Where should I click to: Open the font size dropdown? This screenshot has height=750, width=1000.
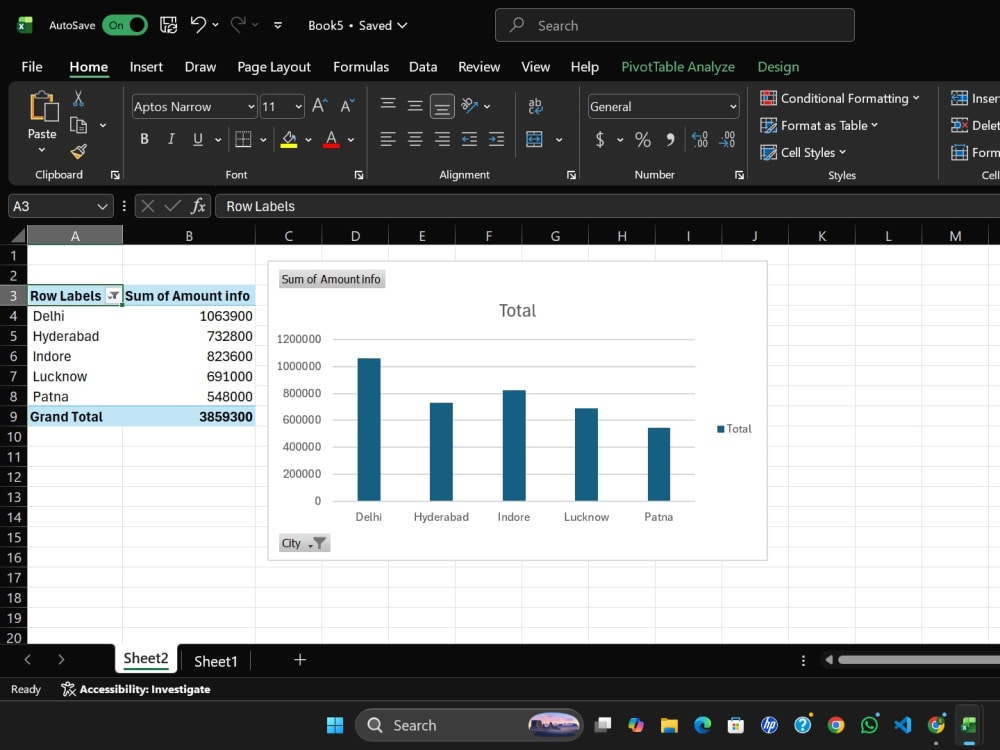[x=298, y=107]
